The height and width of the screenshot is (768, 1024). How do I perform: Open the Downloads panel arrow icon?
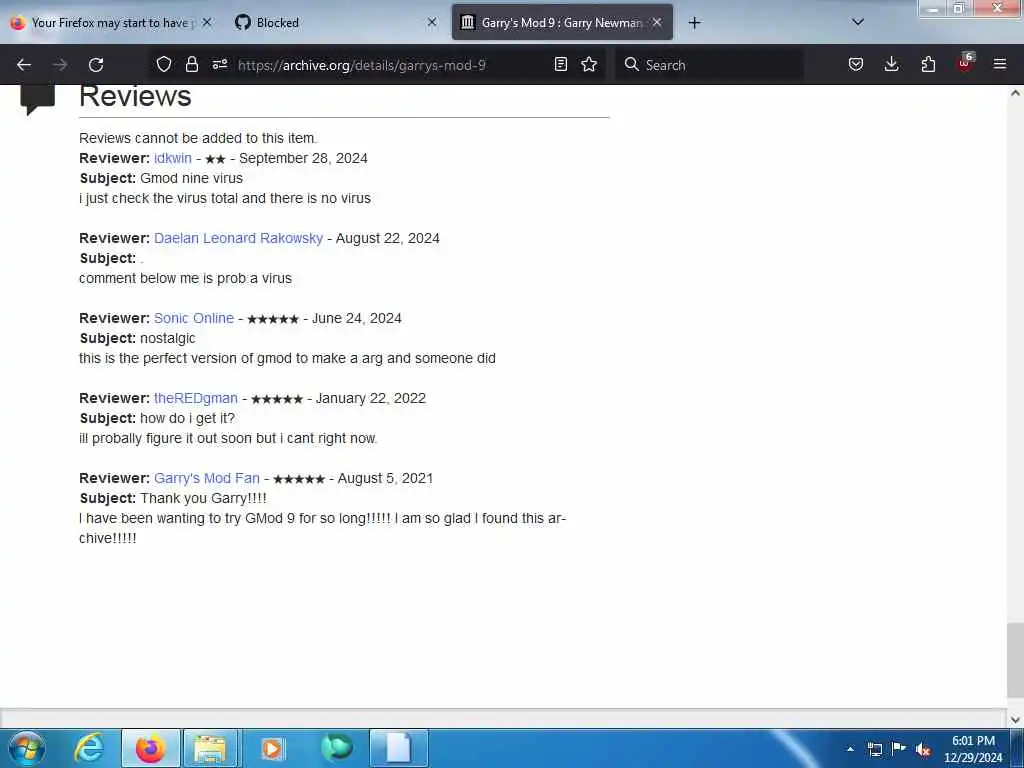[x=891, y=64]
